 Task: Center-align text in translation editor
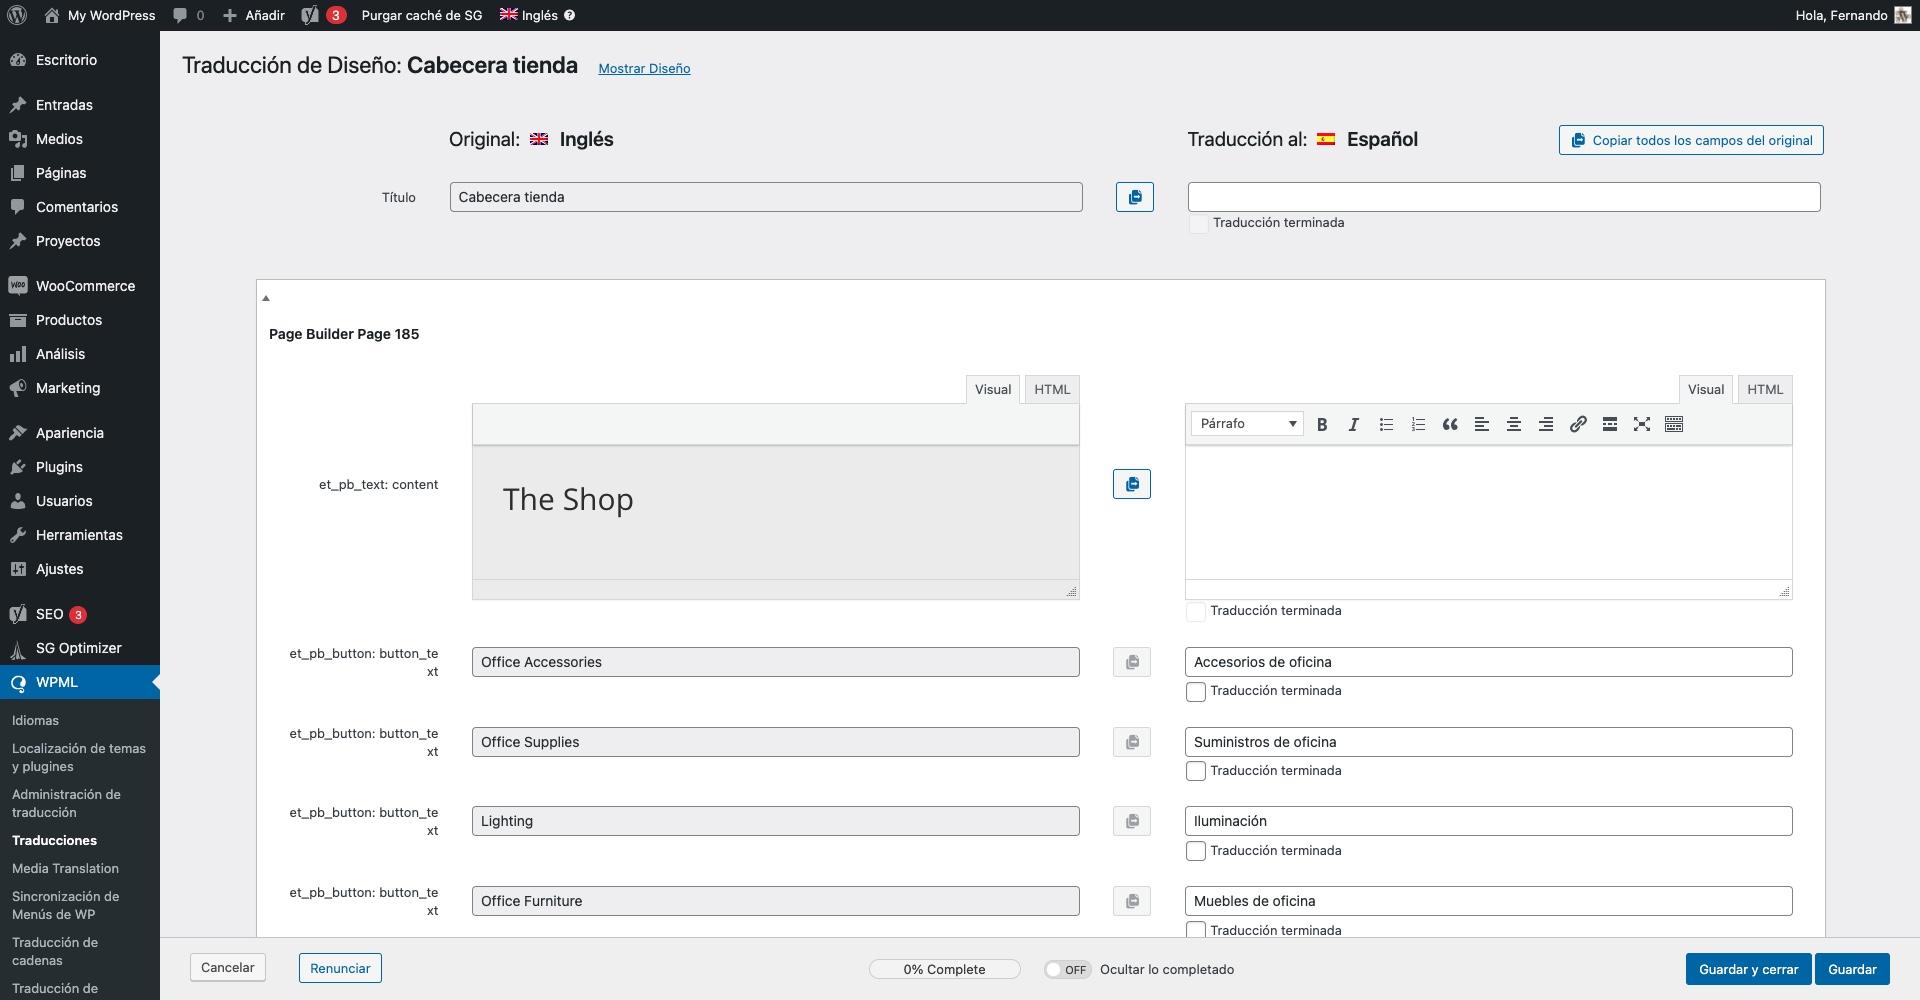pyautogui.click(x=1514, y=424)
